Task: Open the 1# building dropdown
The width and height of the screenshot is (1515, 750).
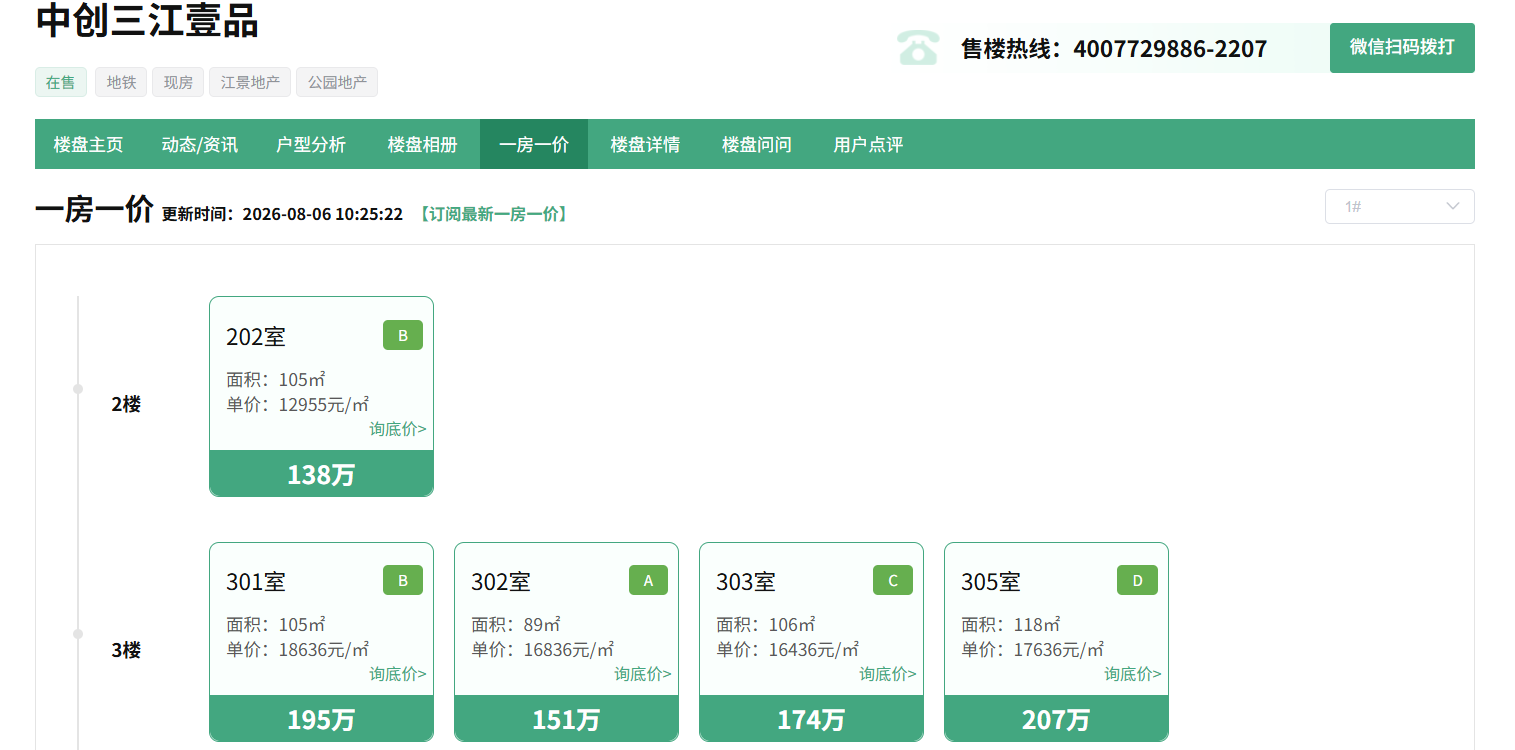Action: pos(1399,206)
